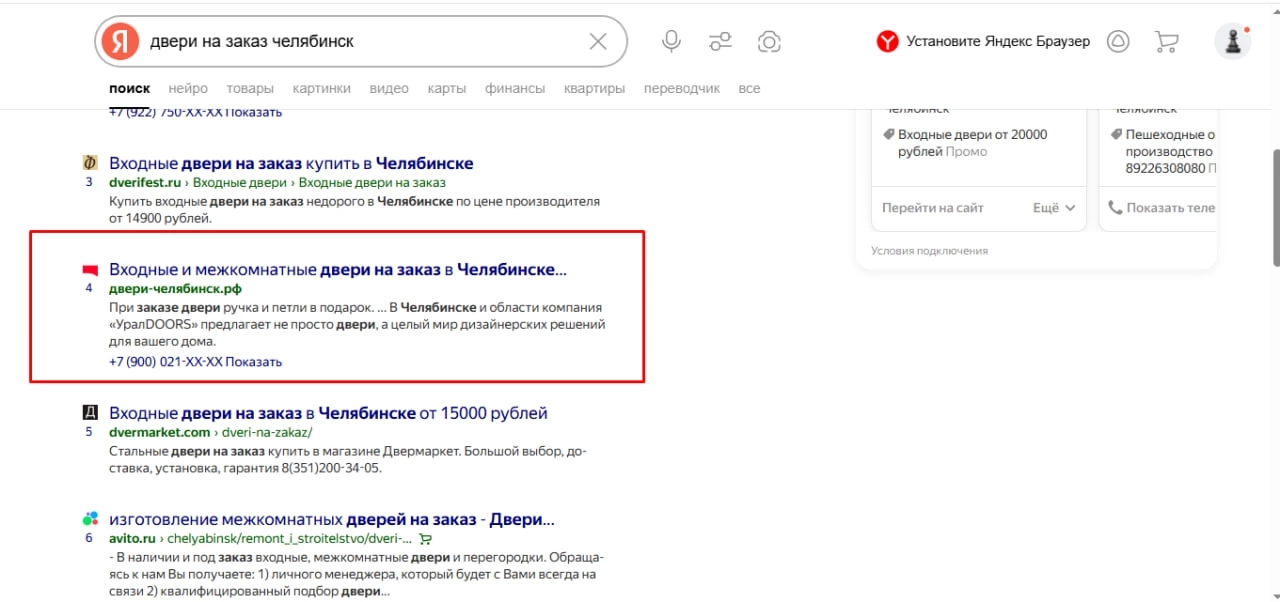
Task: Open the user profile avatar
Action: point(1232,41)
